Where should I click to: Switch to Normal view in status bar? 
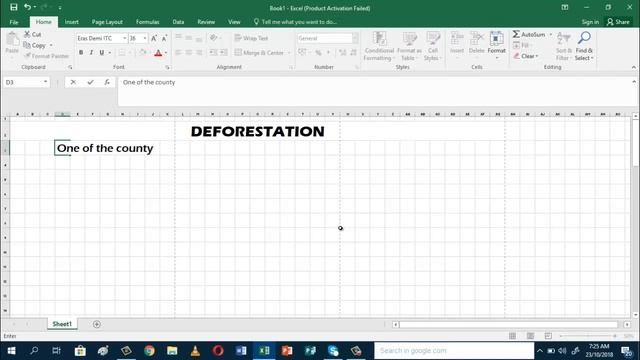coord(512,336)
